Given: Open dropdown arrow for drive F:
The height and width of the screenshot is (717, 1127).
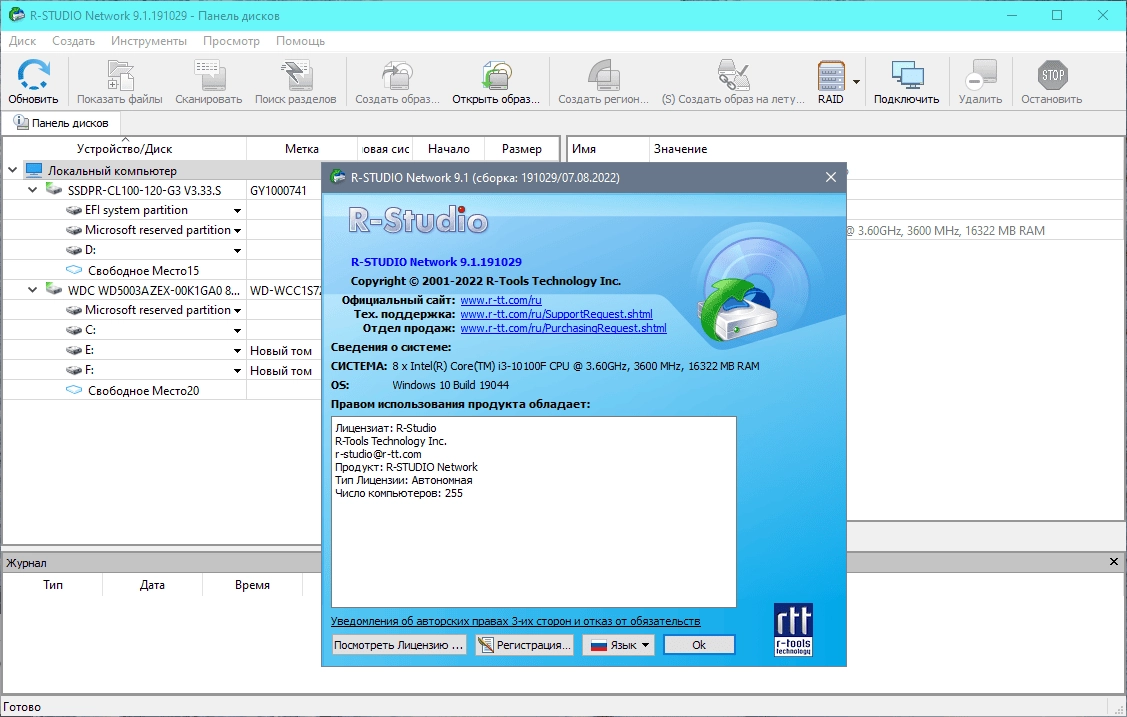Looking at the screenshot, I should tap(237, 371).
